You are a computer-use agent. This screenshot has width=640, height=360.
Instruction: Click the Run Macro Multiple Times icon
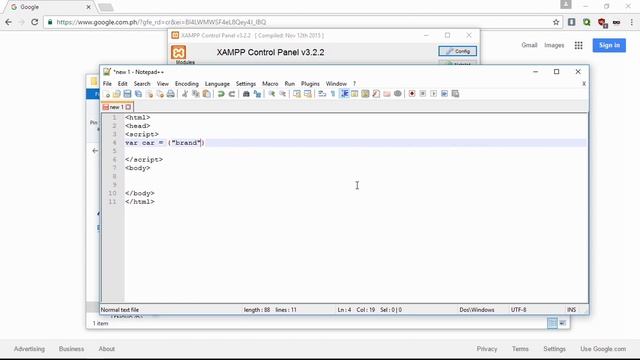tap(444, 94)
